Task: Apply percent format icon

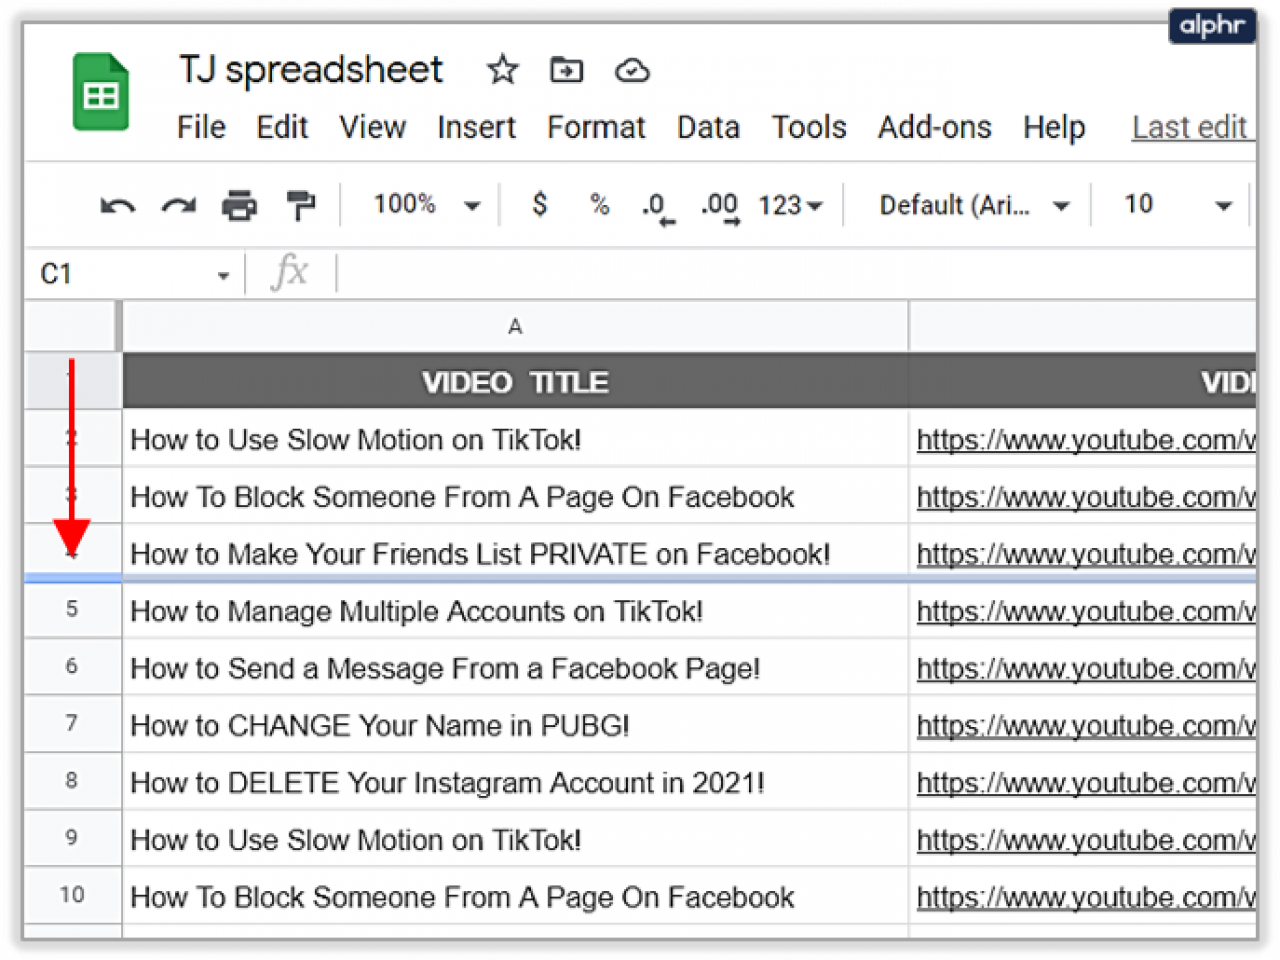Action: 599,205
